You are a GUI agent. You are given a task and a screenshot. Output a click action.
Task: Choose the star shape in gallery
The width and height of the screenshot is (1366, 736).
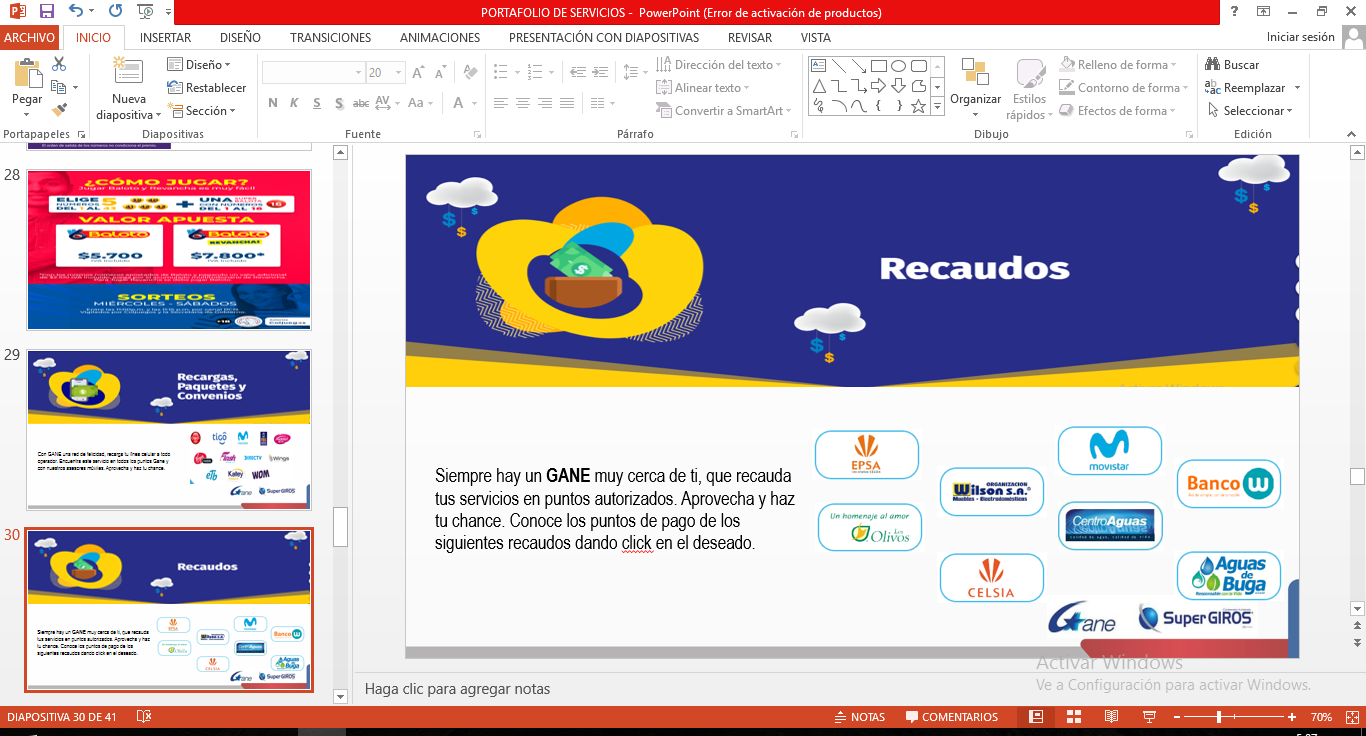tap(919, 106)
